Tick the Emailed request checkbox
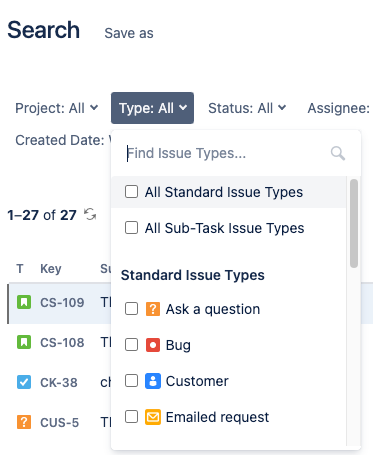 pyautogui.click(x=131, y=417)
